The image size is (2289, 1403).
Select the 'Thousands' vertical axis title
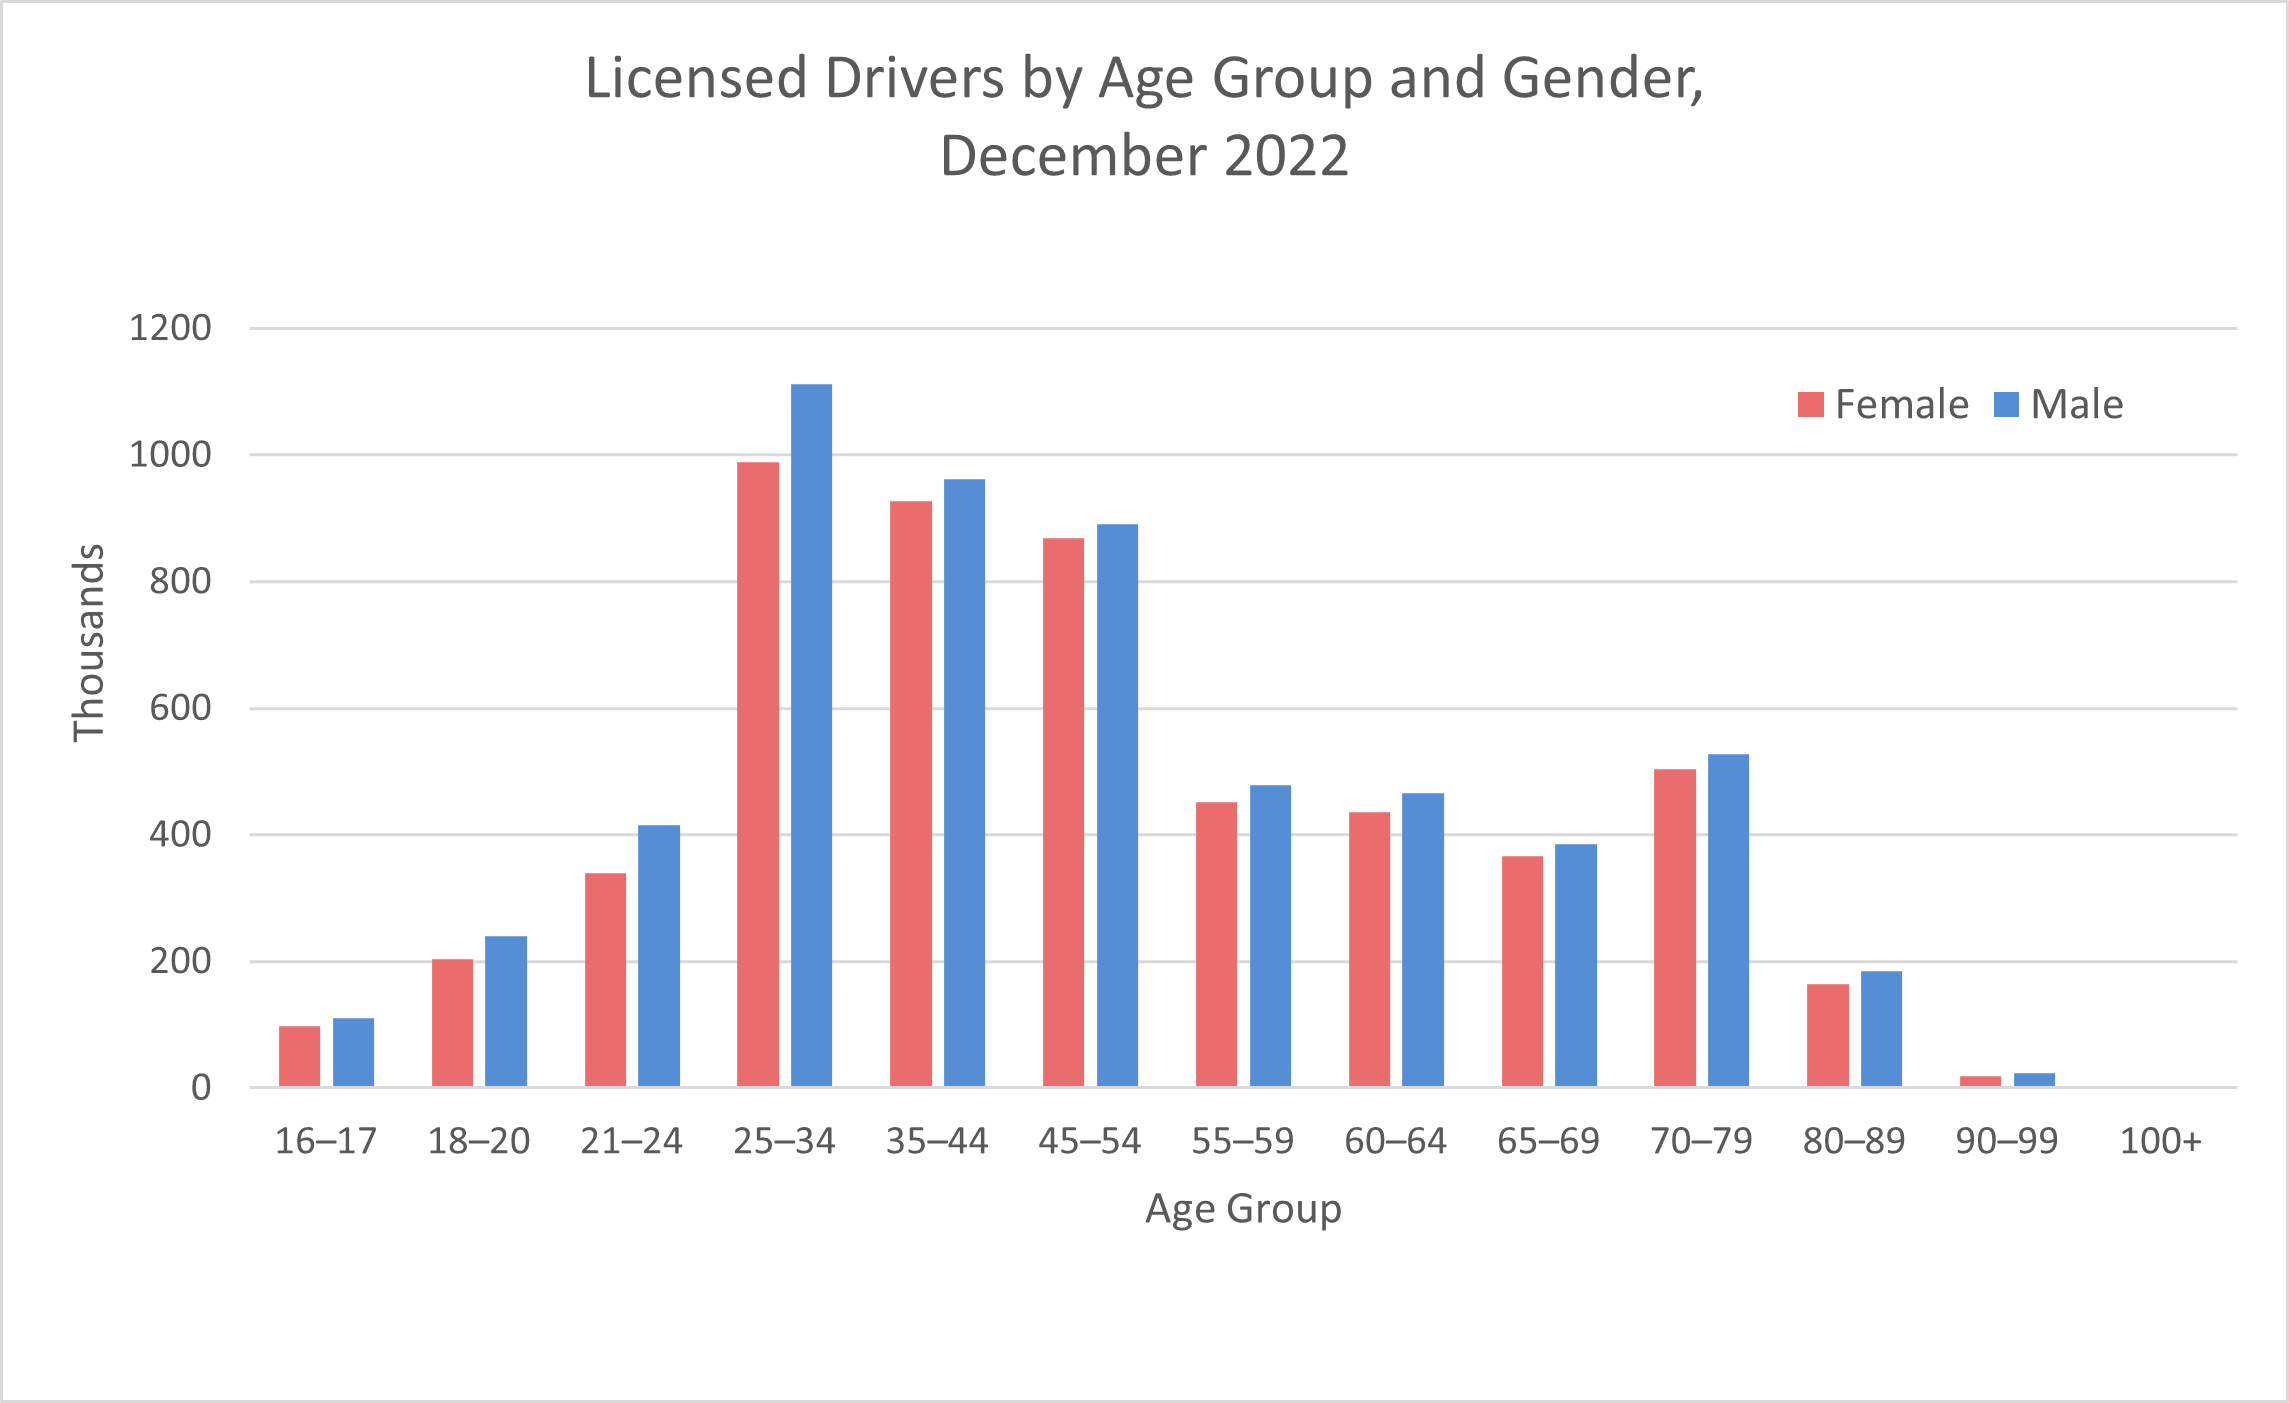[x=89, y=643]
